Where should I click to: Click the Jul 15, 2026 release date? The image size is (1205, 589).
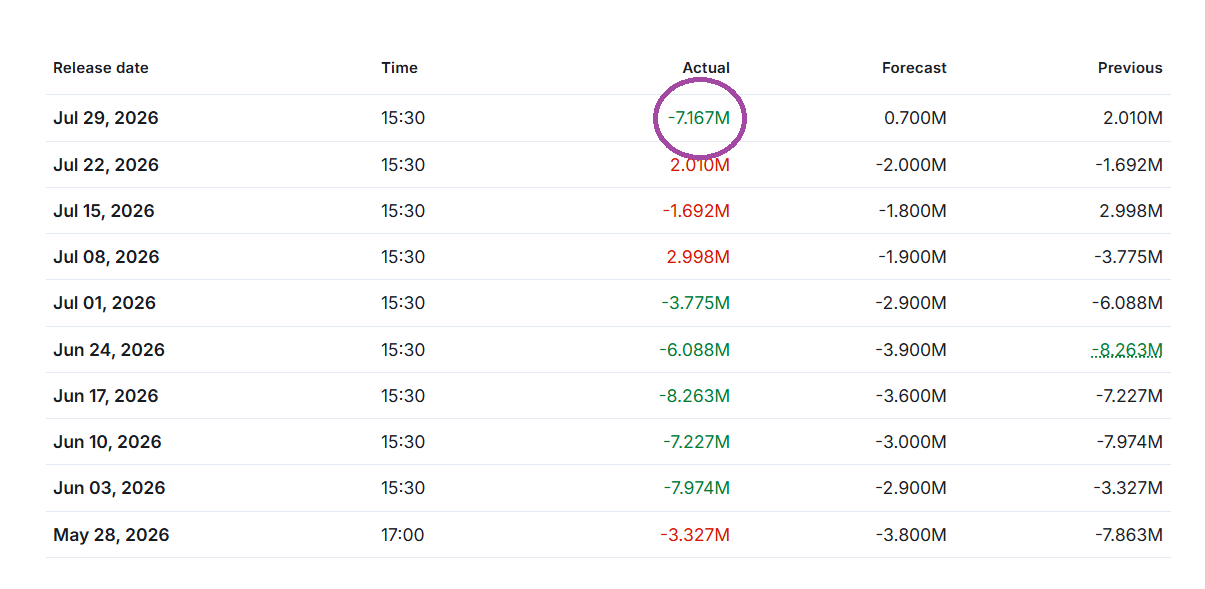click(104, 211)
